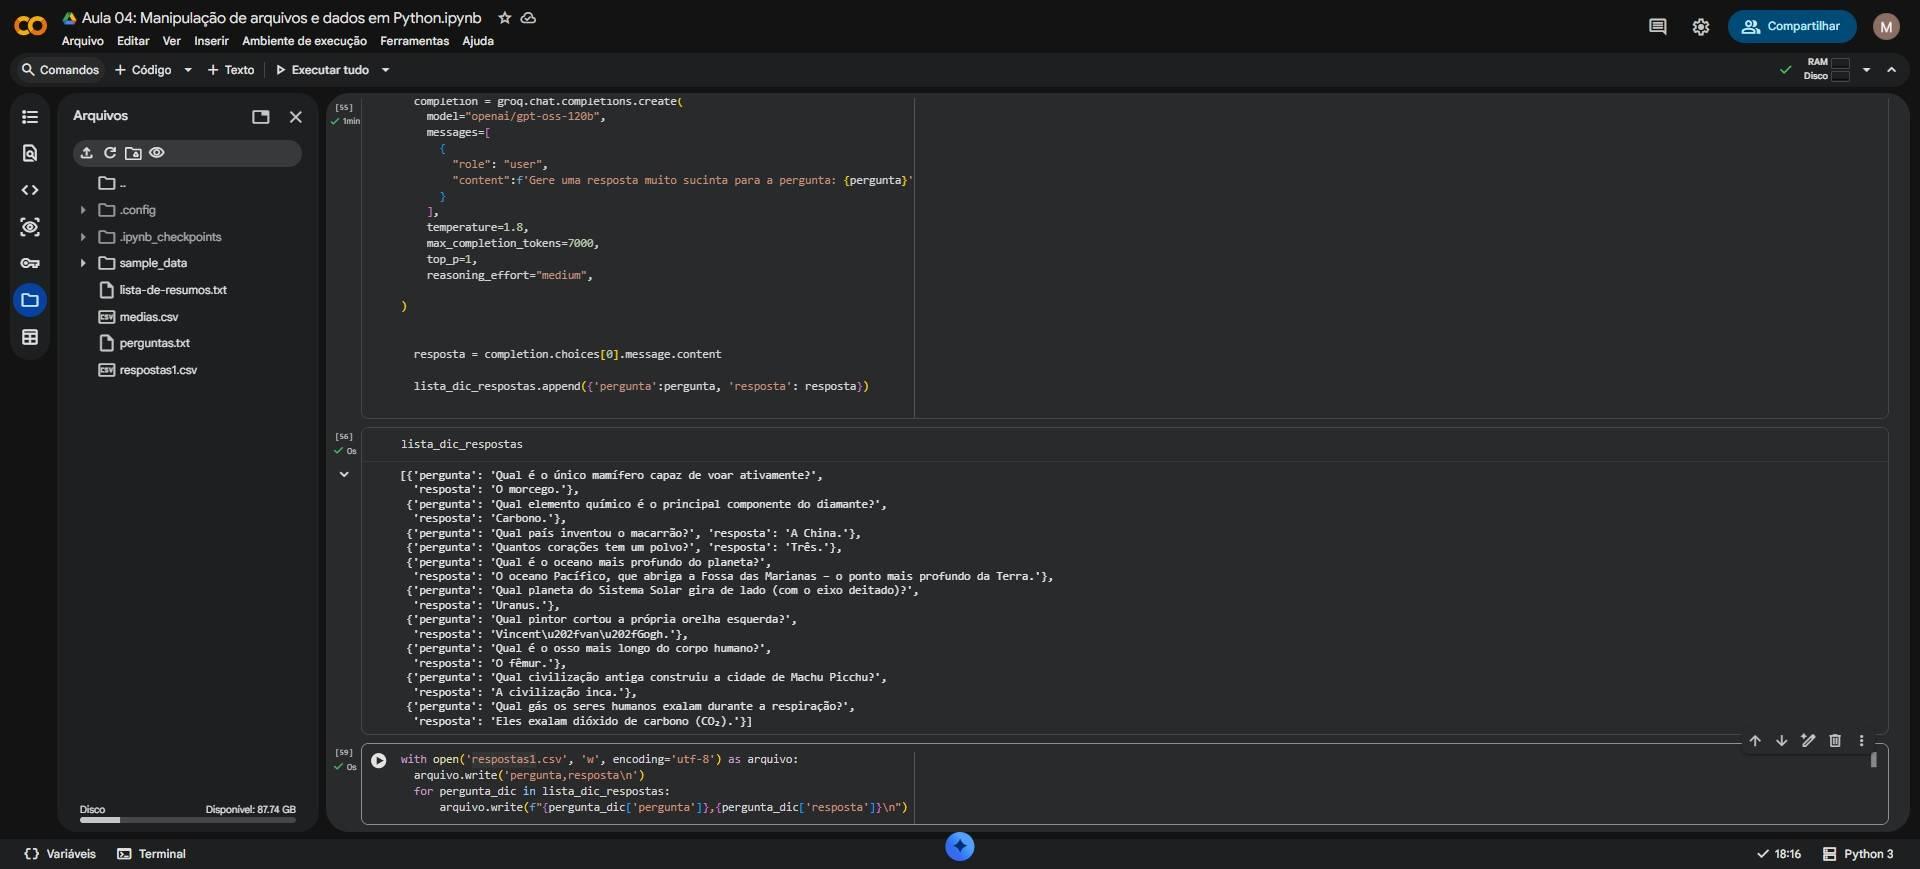
Task: Click the edit pencil icon in cell toolbar
Action: click(1808, 741)
